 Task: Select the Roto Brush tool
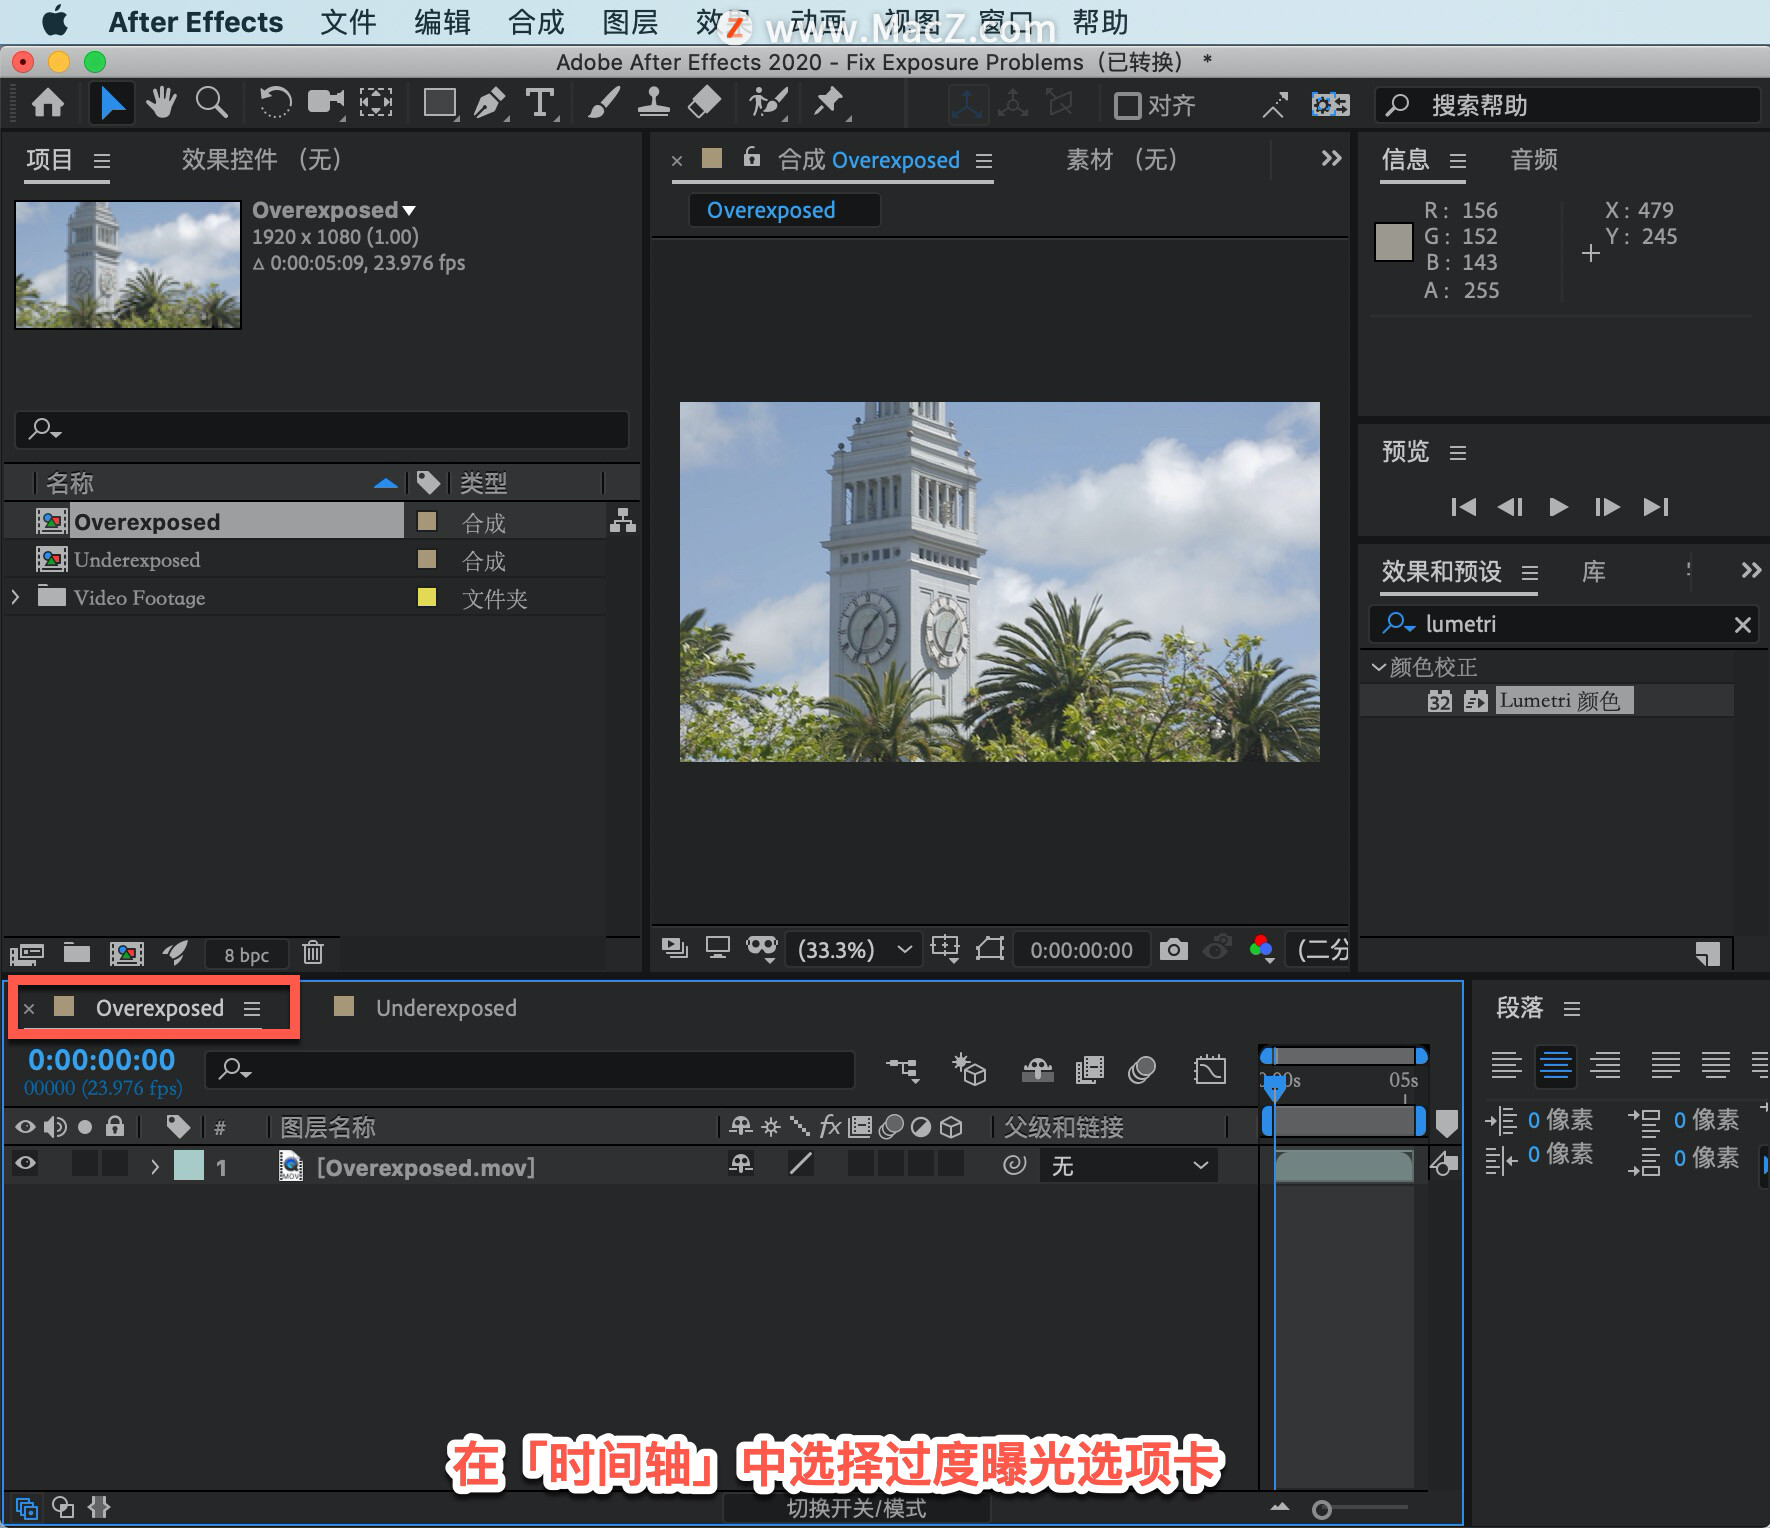point(768,103)
